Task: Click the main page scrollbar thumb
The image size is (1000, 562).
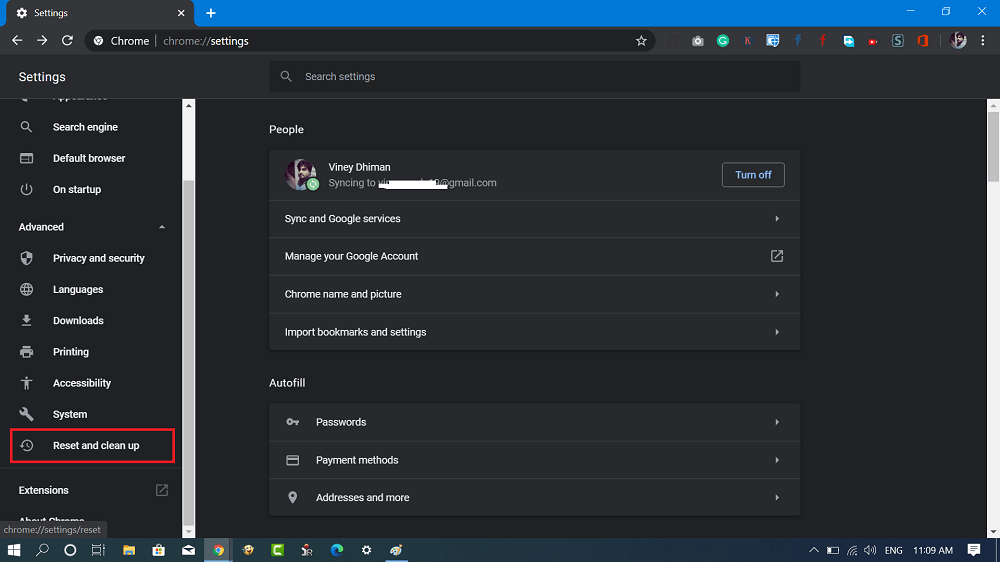Action: click(x=993, y=147)
